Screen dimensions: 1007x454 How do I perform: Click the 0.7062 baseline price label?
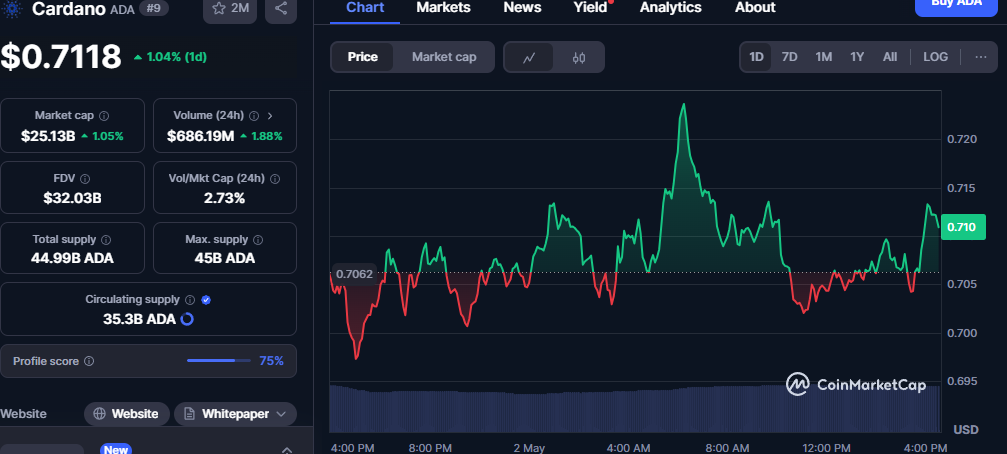(x=355, y=274)
